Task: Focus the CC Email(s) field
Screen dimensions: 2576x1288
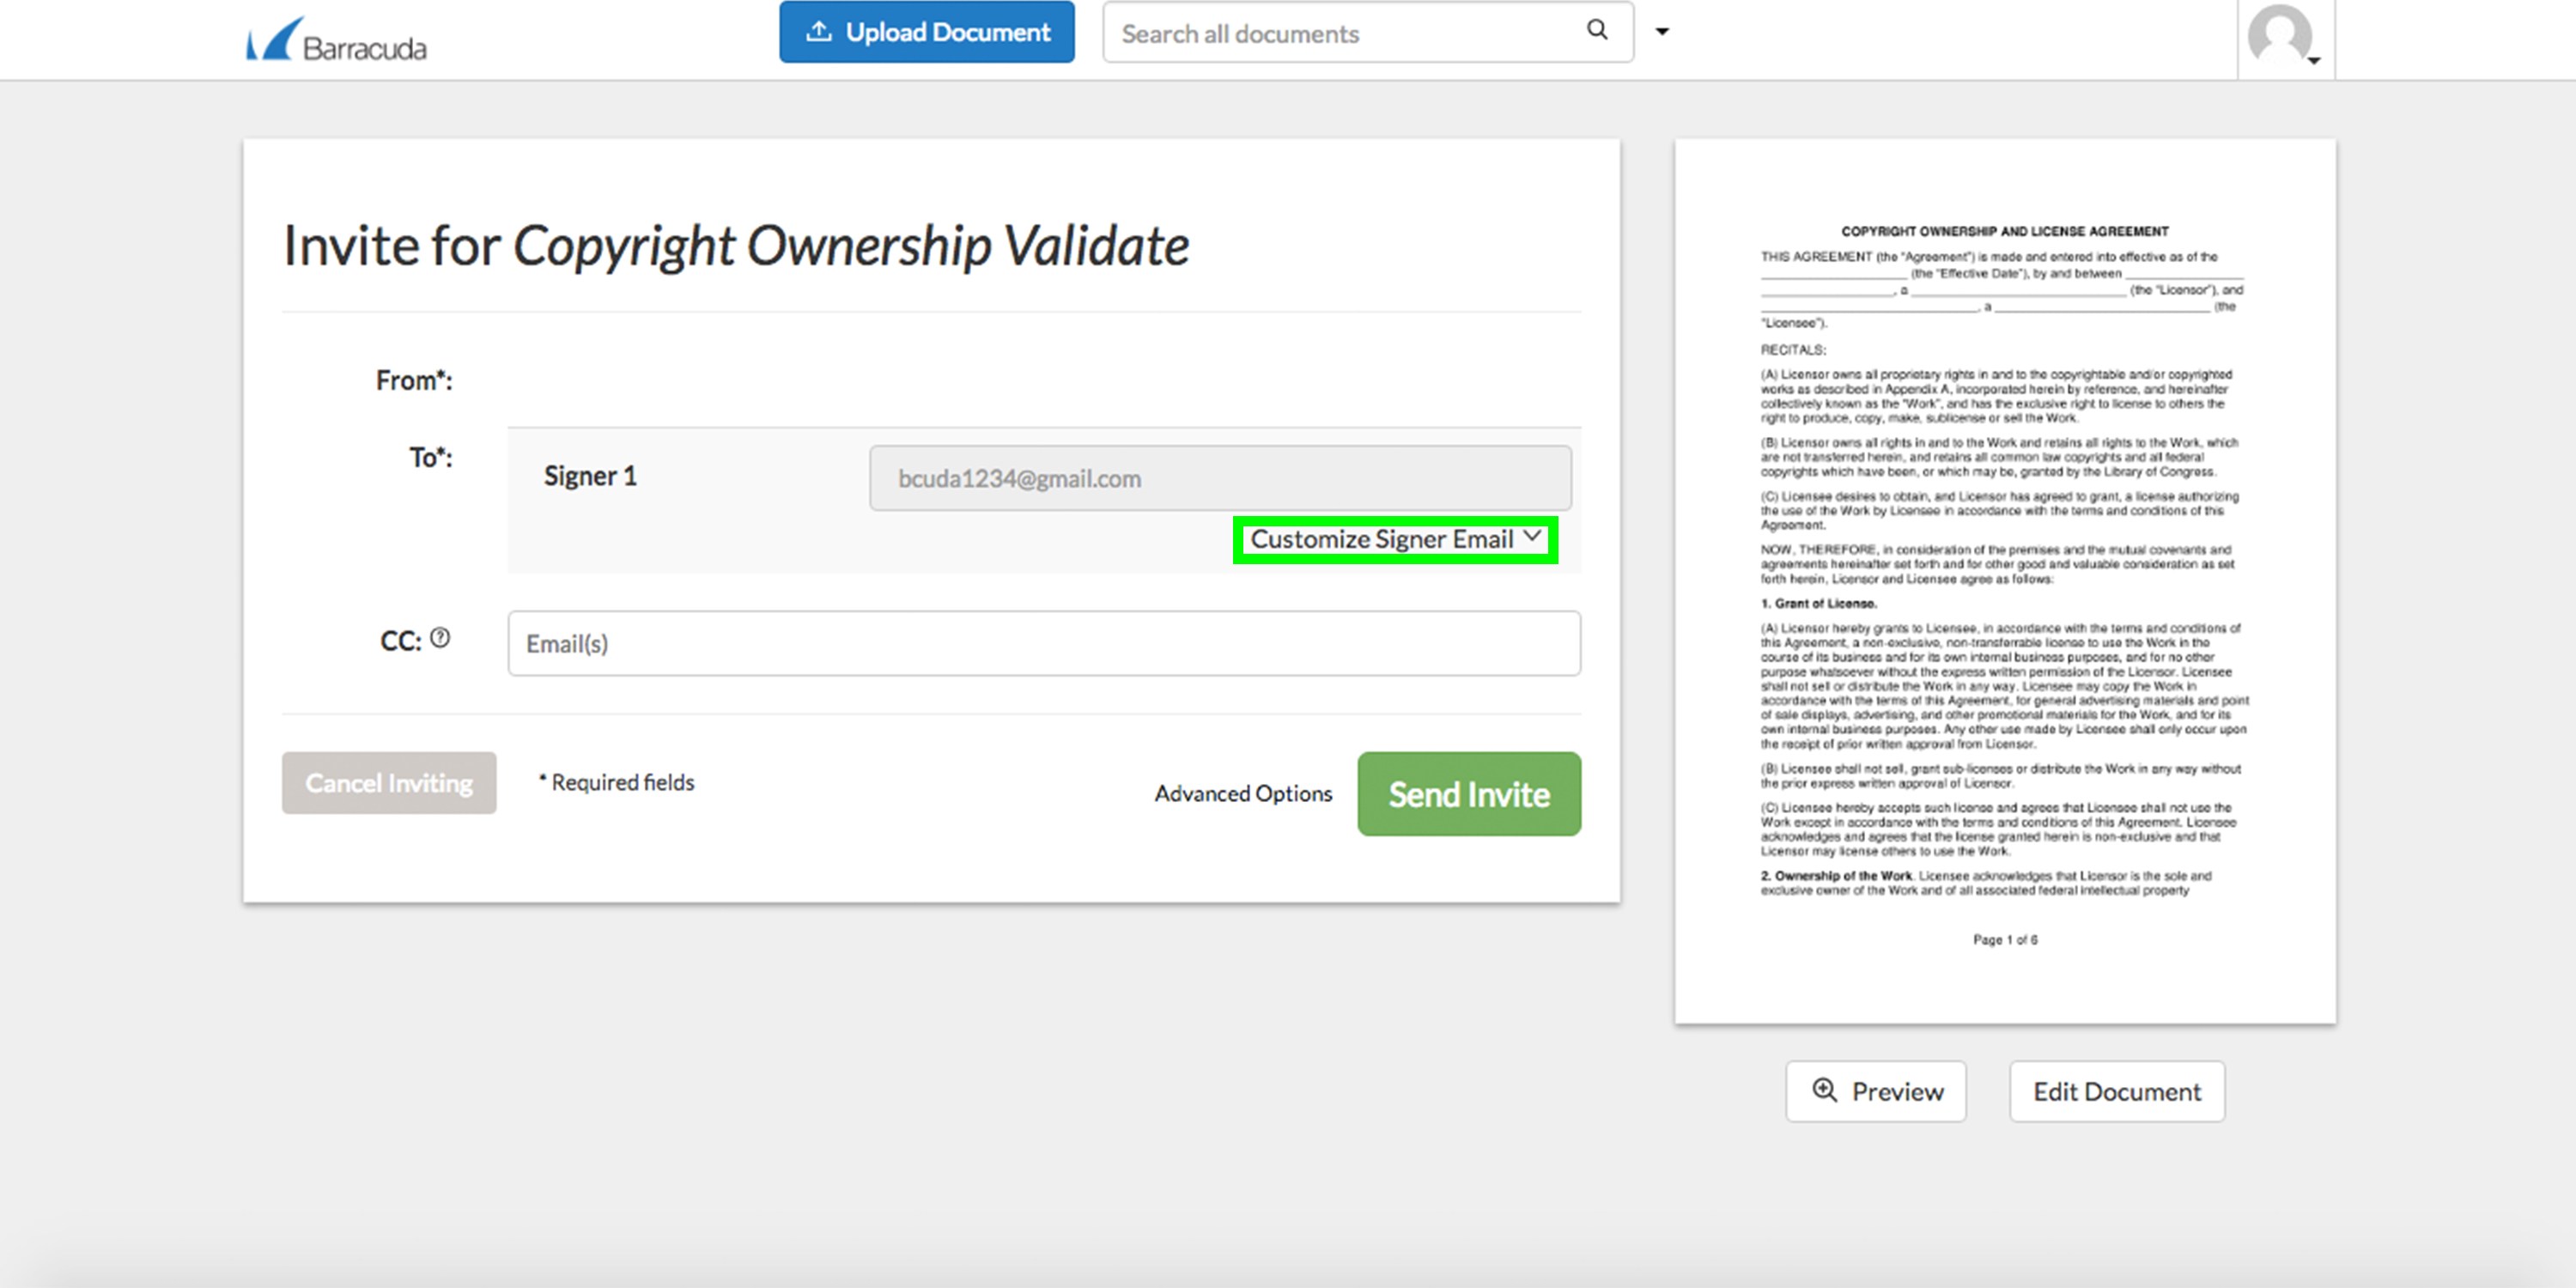Action: click(x=1043, y=643)
